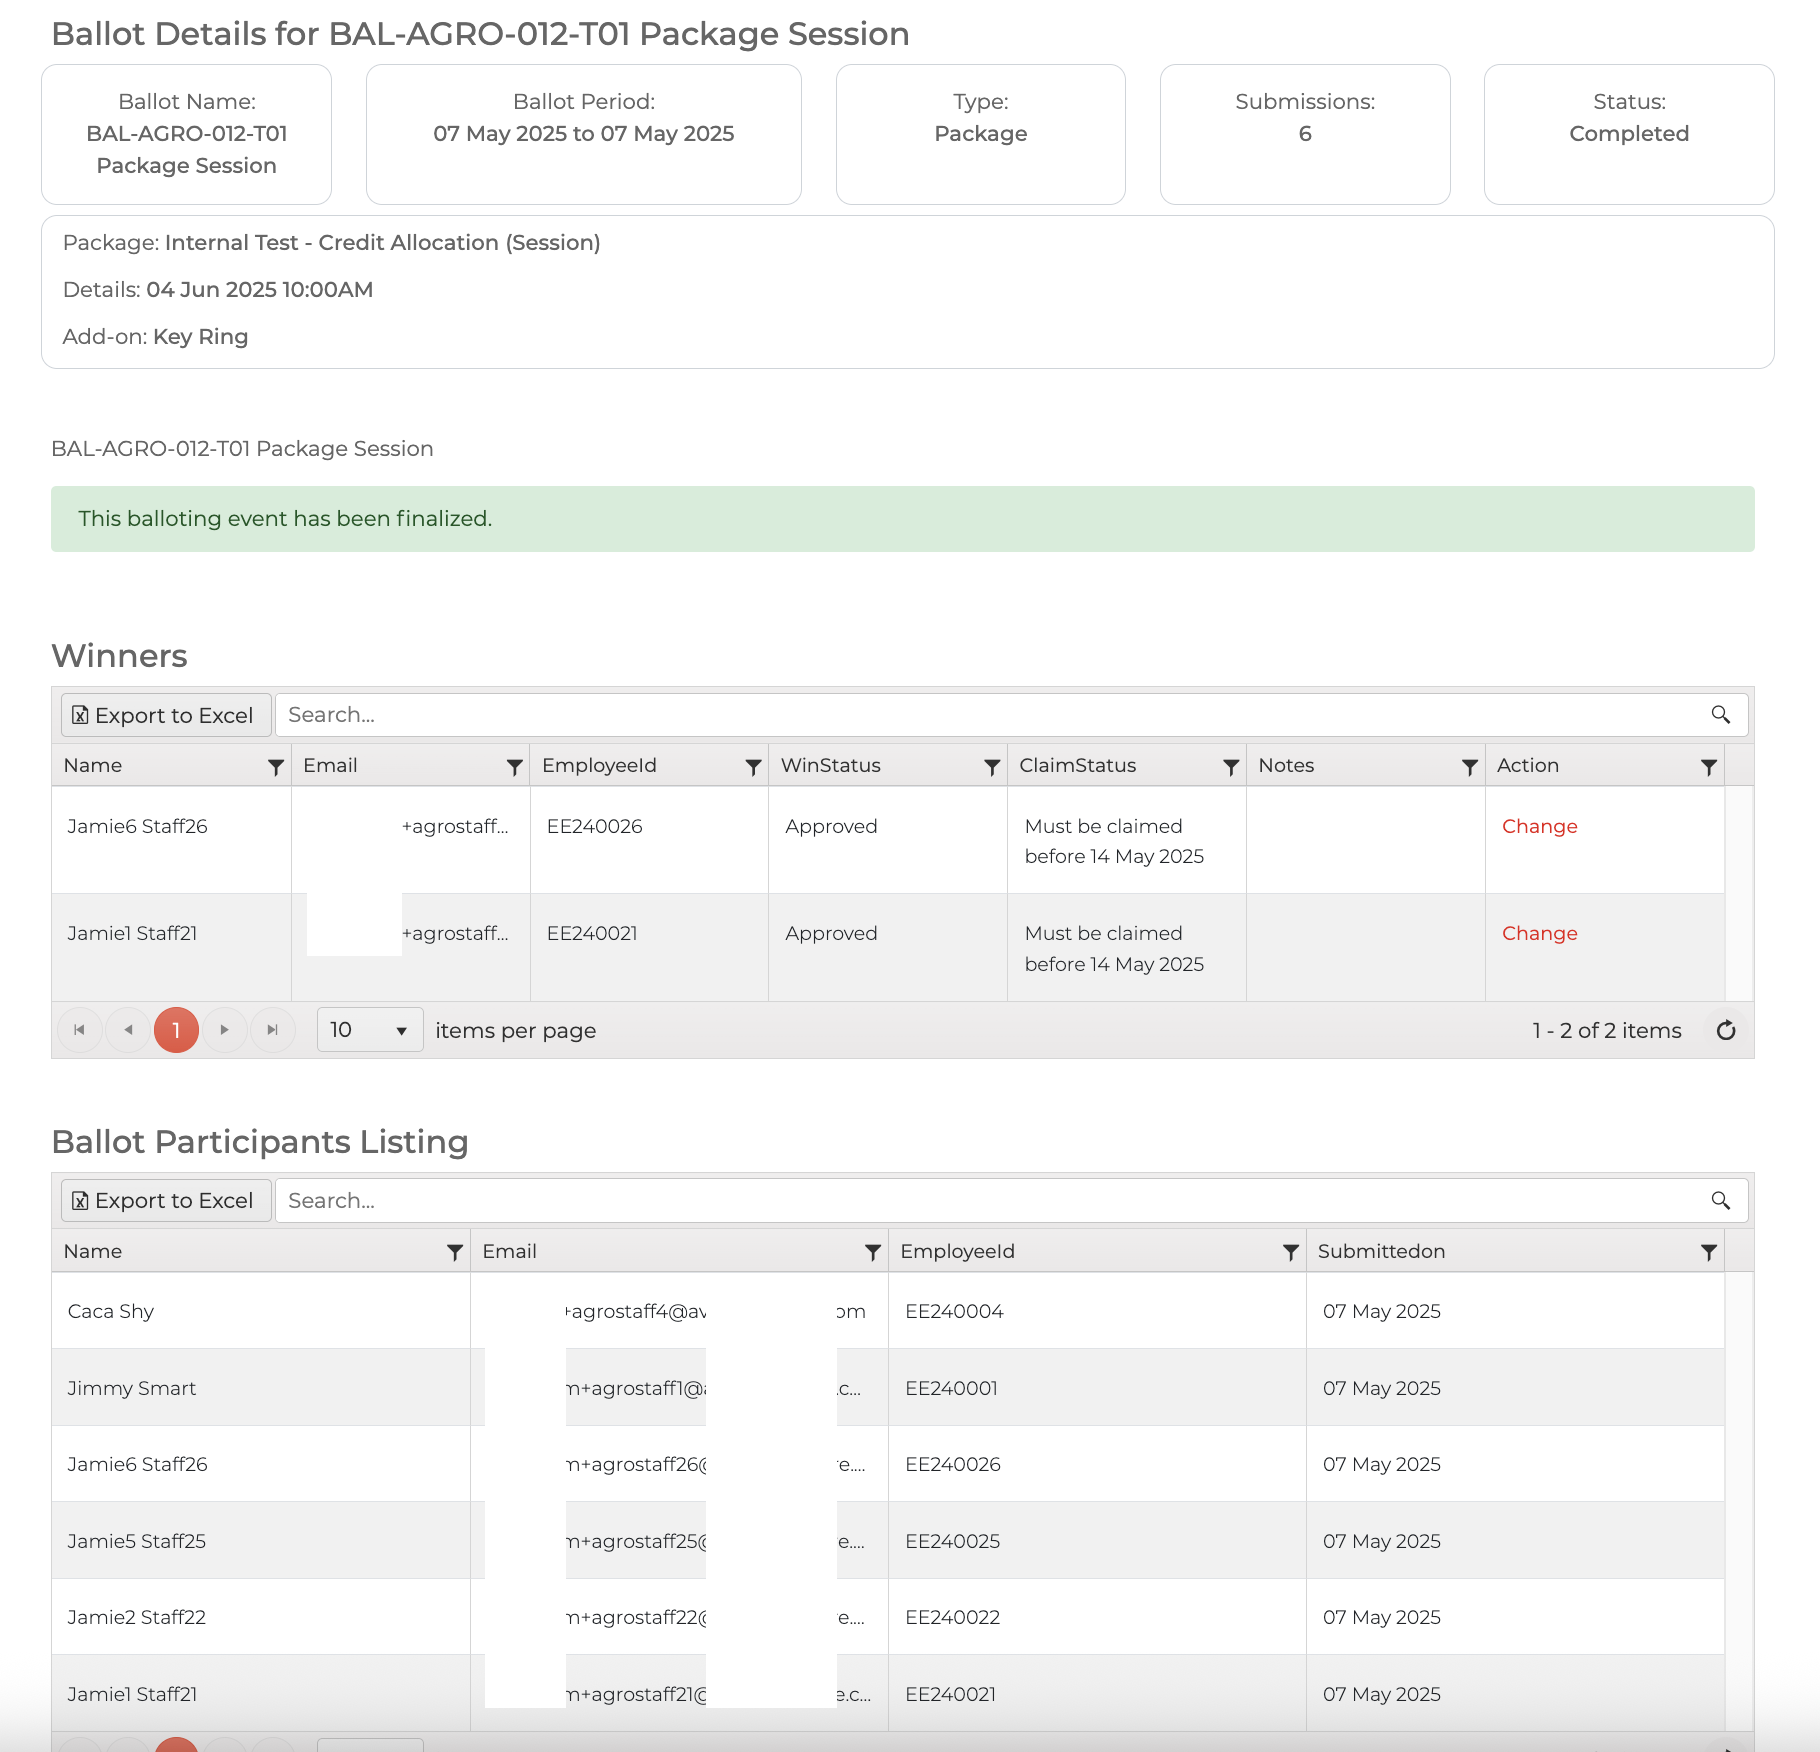Viewport: 1820px width, 1752px height.
Task: Open Submittedon column filter in Participants listing
Action: click(x=1708, y=1252)
